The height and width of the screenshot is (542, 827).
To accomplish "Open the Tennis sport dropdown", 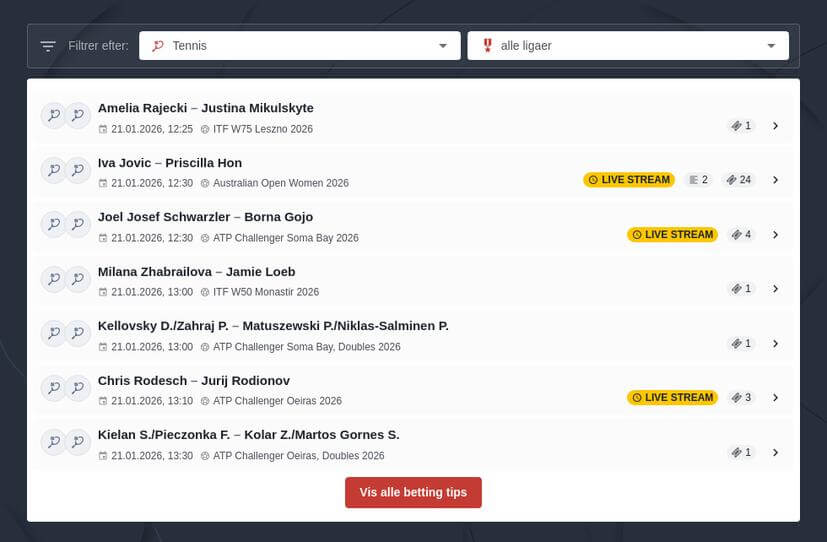I will tap(300, 46).
